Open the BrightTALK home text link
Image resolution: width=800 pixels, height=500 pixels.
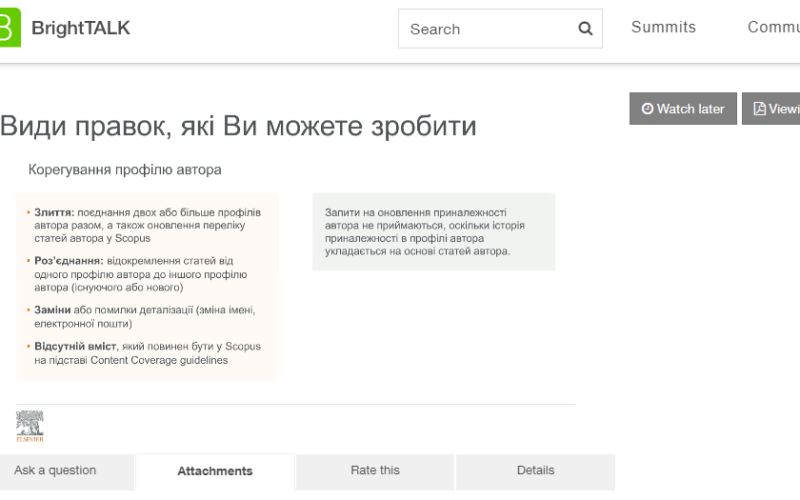(80, 28)
